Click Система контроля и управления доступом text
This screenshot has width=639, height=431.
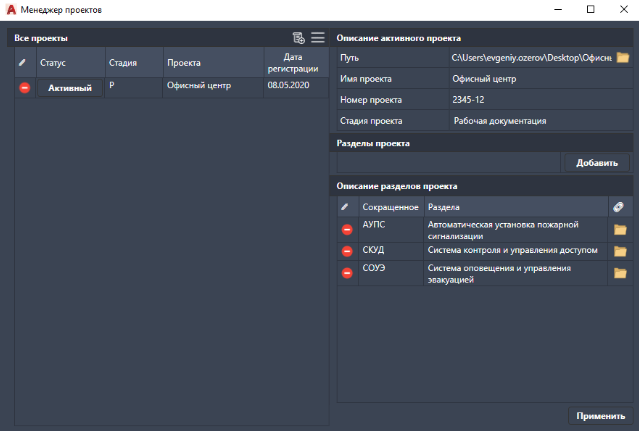point(512,250)
